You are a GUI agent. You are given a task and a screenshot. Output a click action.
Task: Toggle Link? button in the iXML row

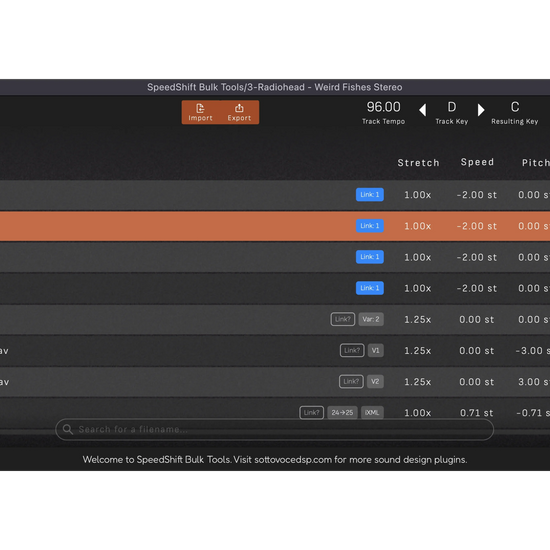point(311,412)
